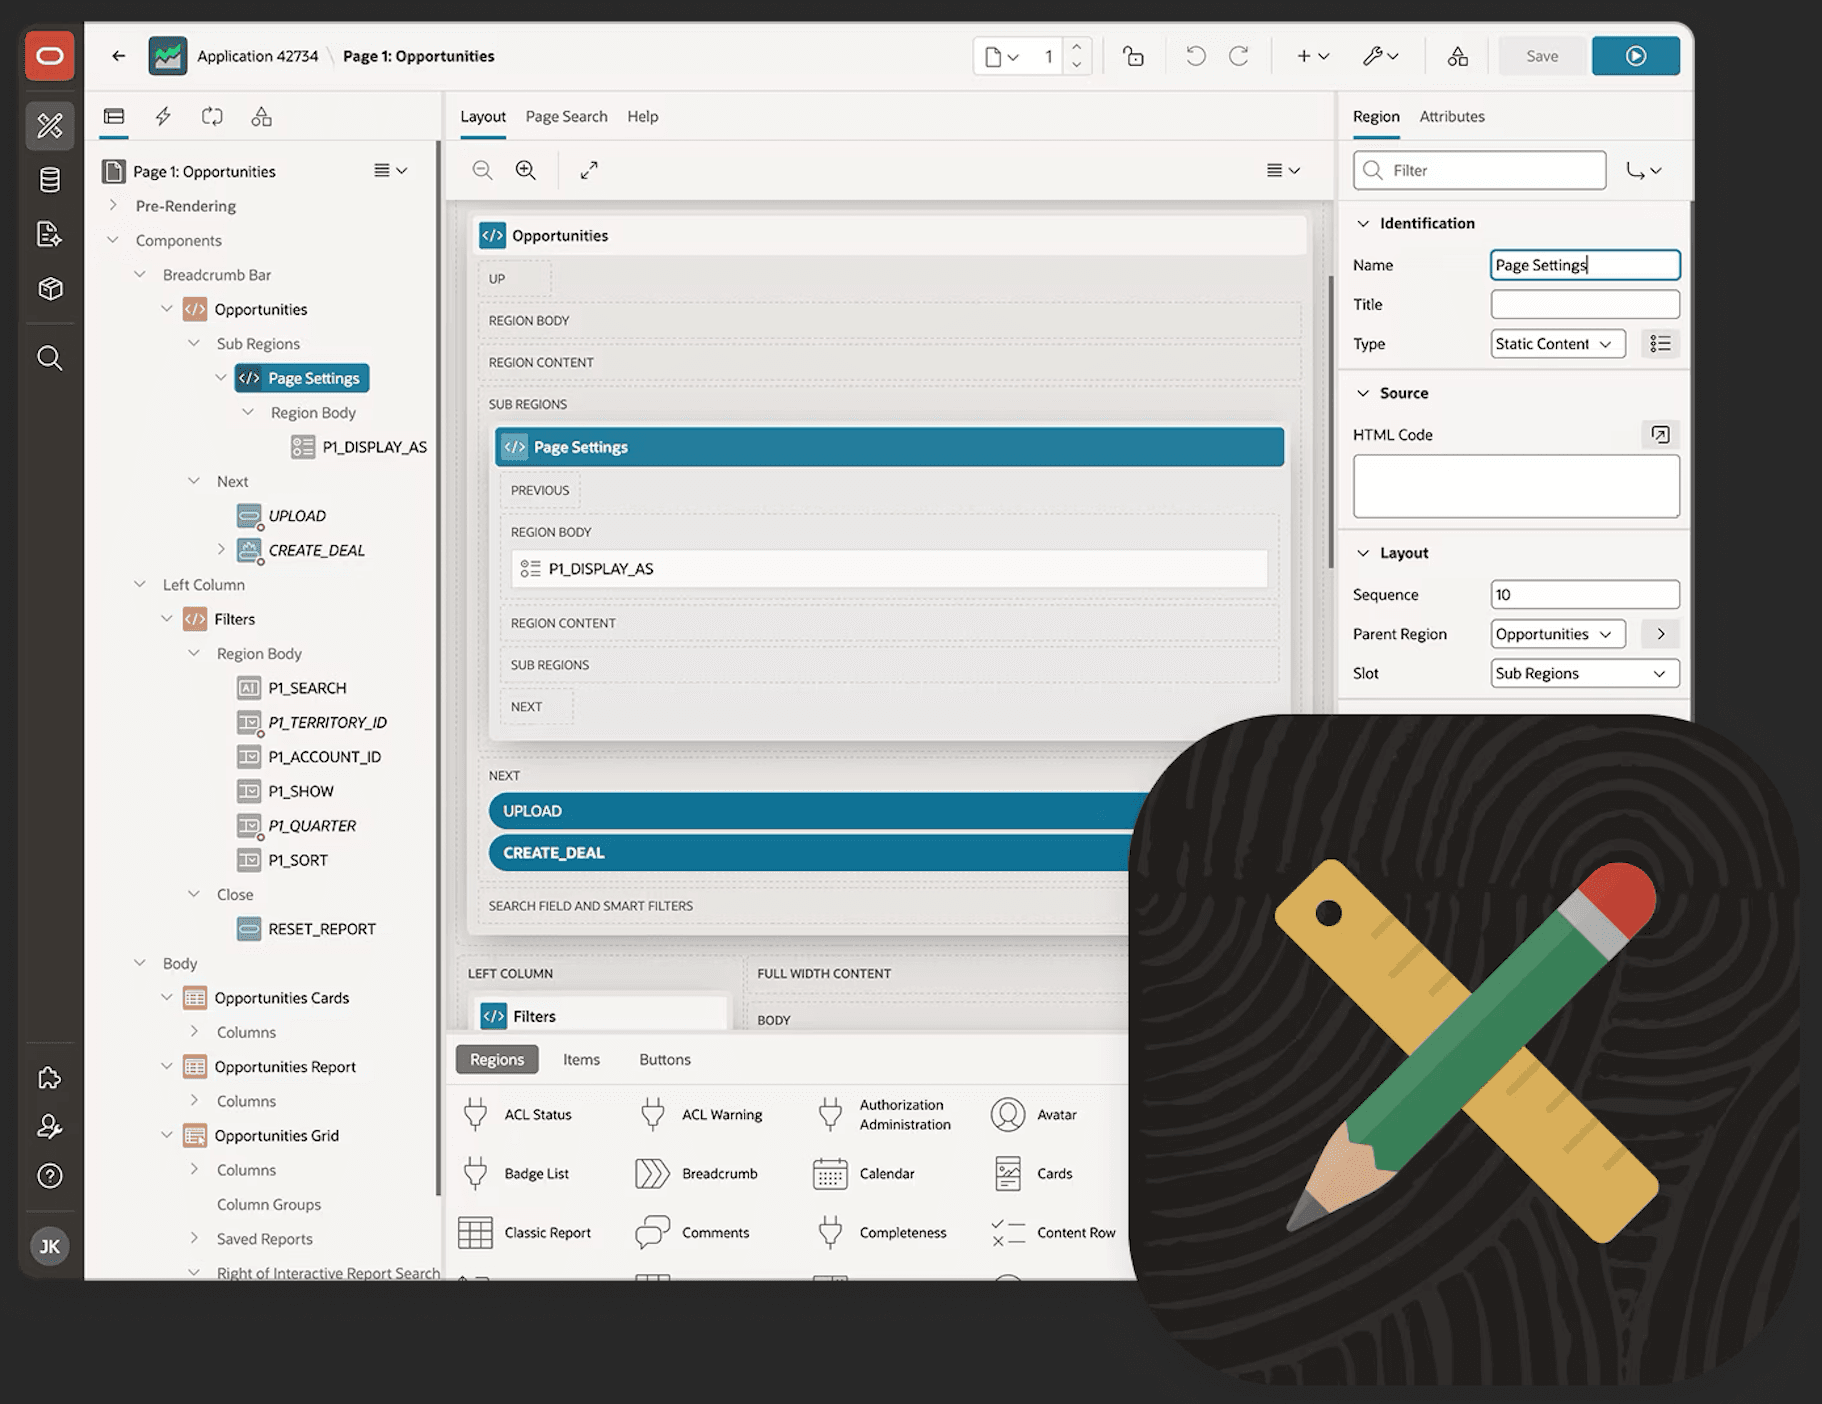Open the property editor go-to-group menu
This screenshot has height=1404, width=1822.
click(1644, 170)
